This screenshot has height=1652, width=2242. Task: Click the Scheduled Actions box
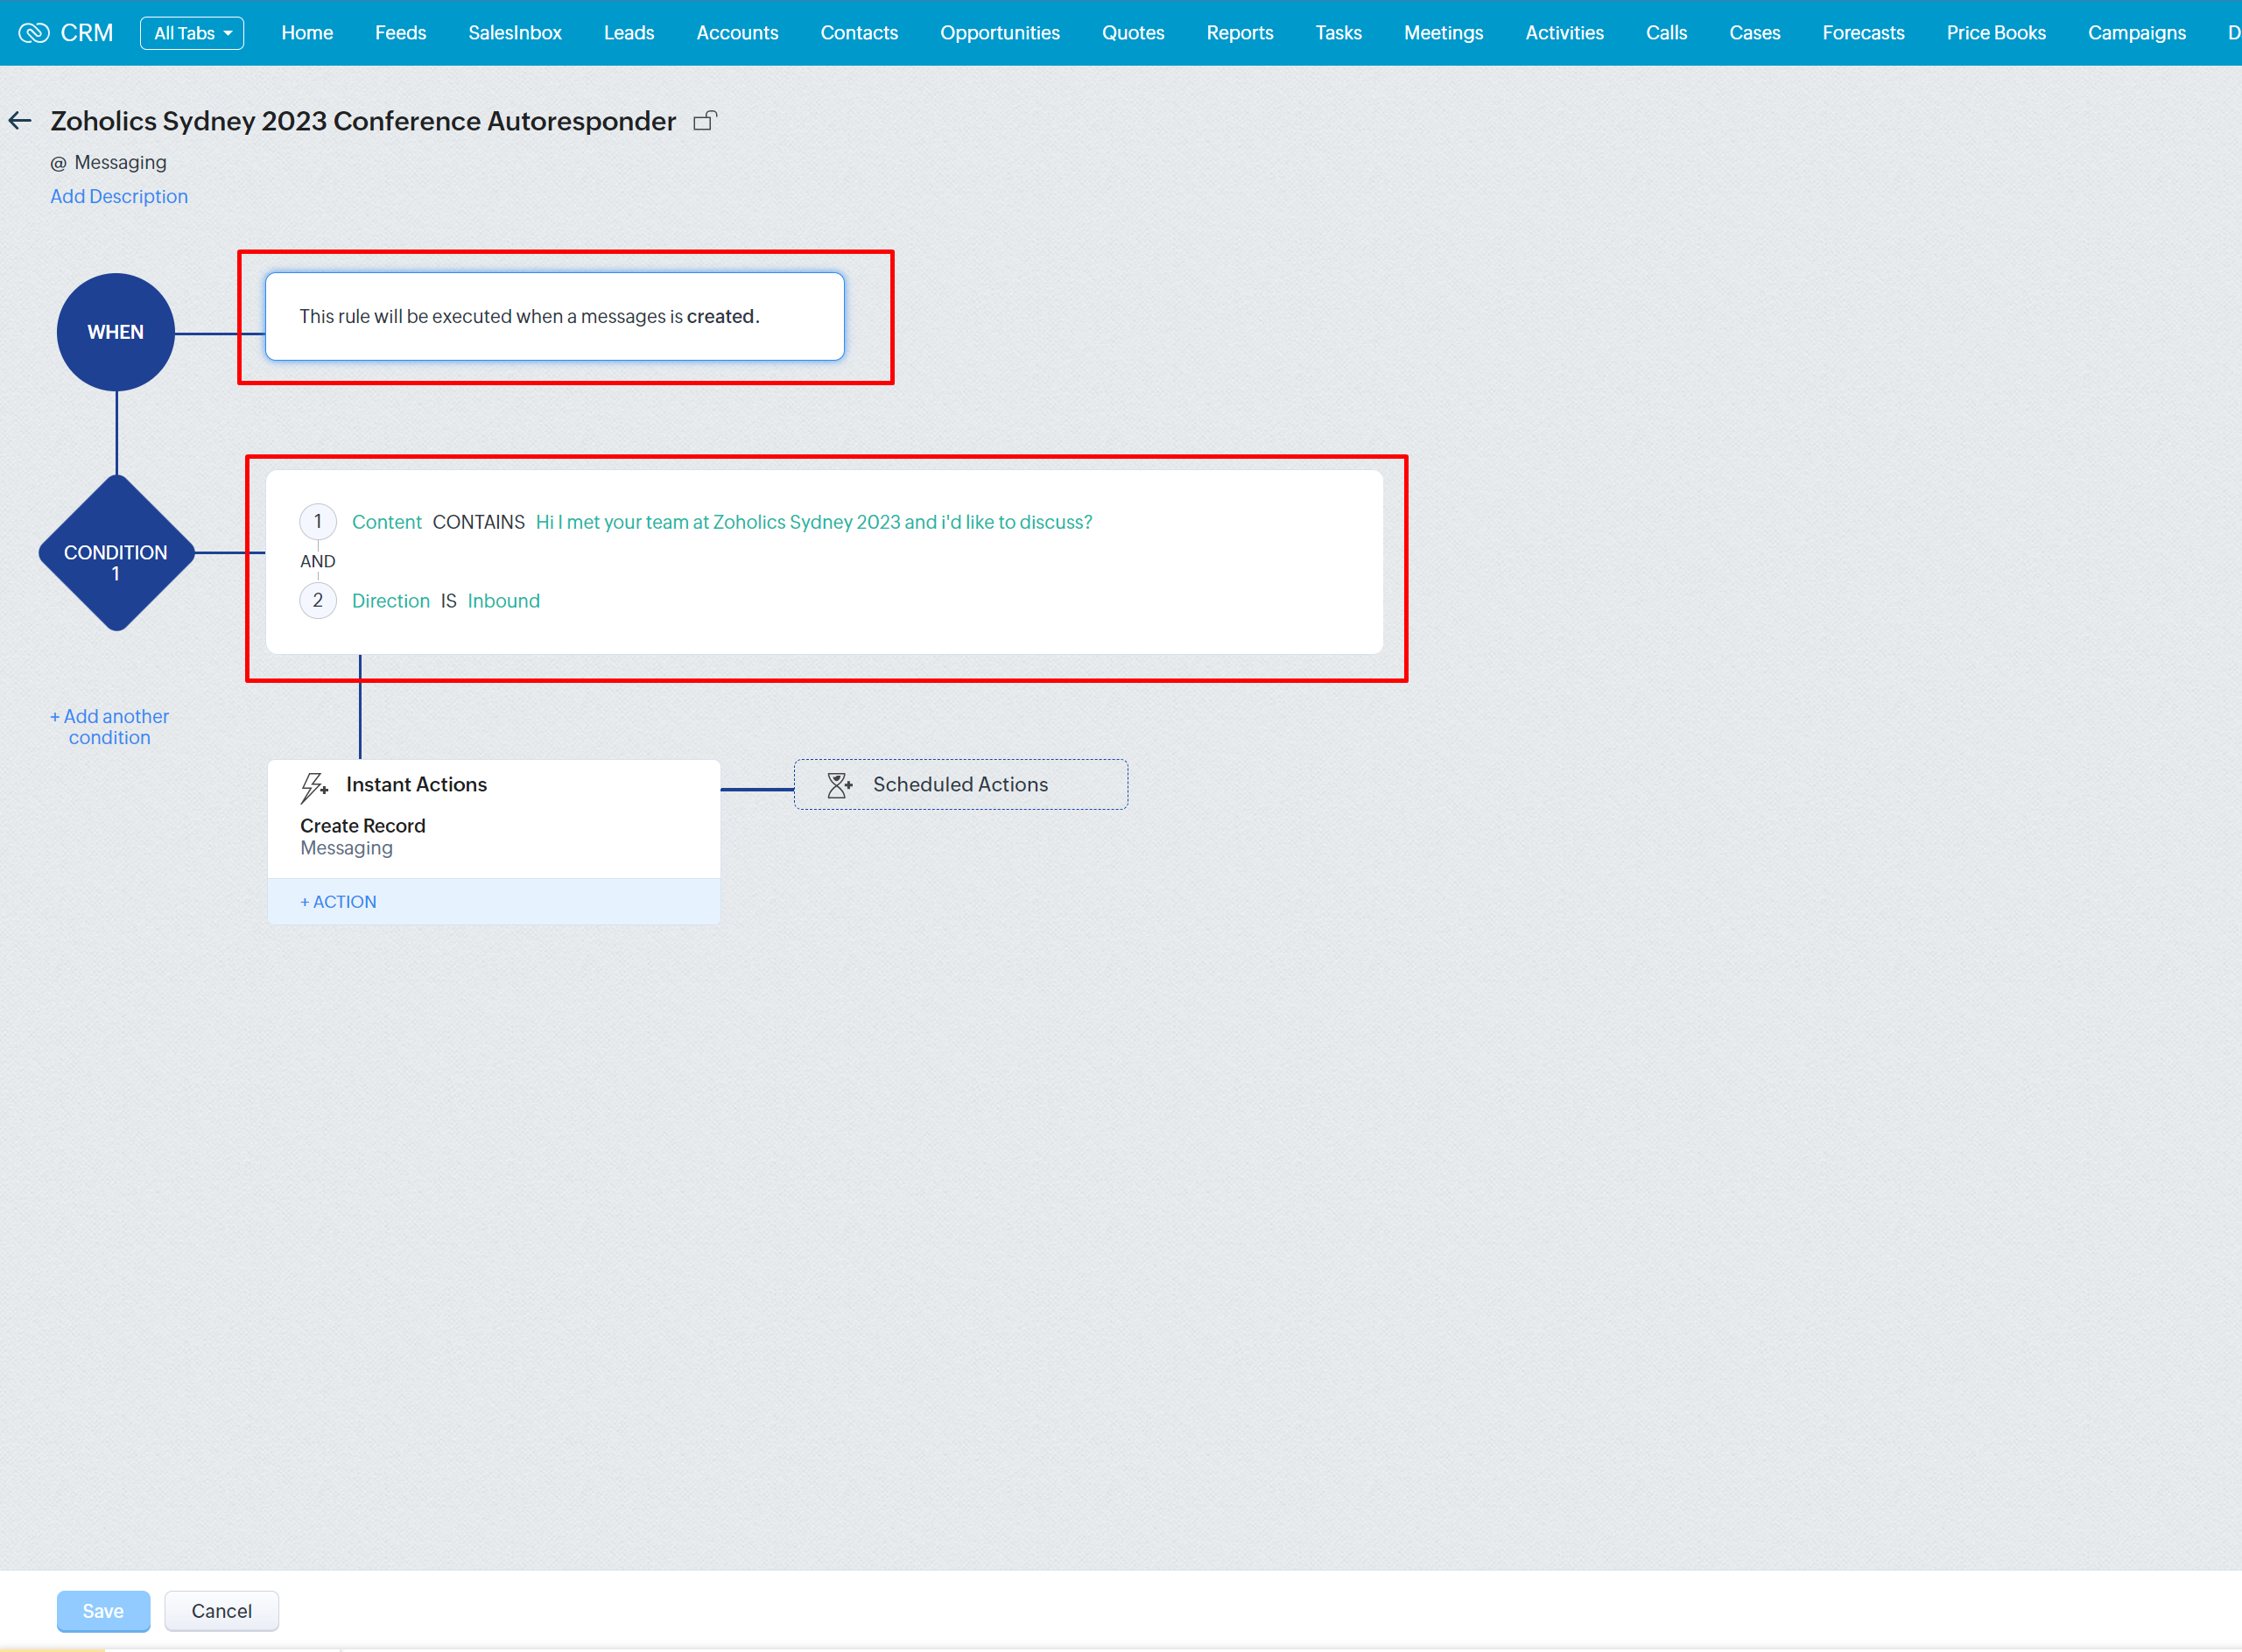pyautogui.click(x=961, y=785)
